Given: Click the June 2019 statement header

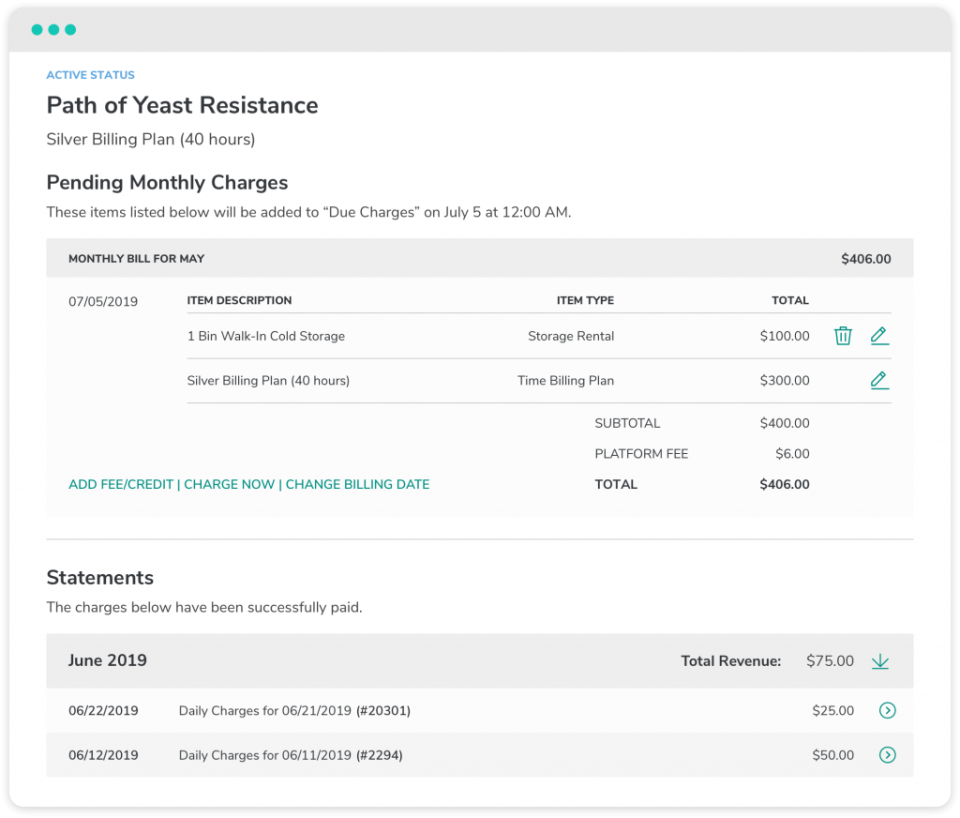Looking at the screenshot, I should 107,661.
